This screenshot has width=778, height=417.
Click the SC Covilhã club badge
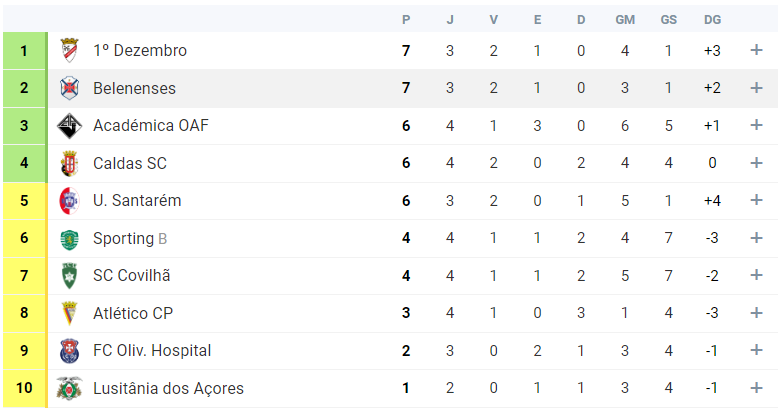click(x=69, y=276)
